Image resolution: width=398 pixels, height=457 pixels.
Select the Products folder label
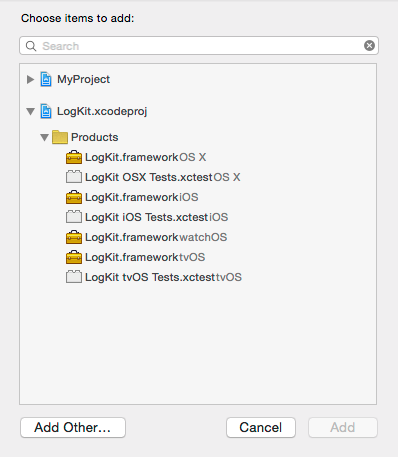95,137
